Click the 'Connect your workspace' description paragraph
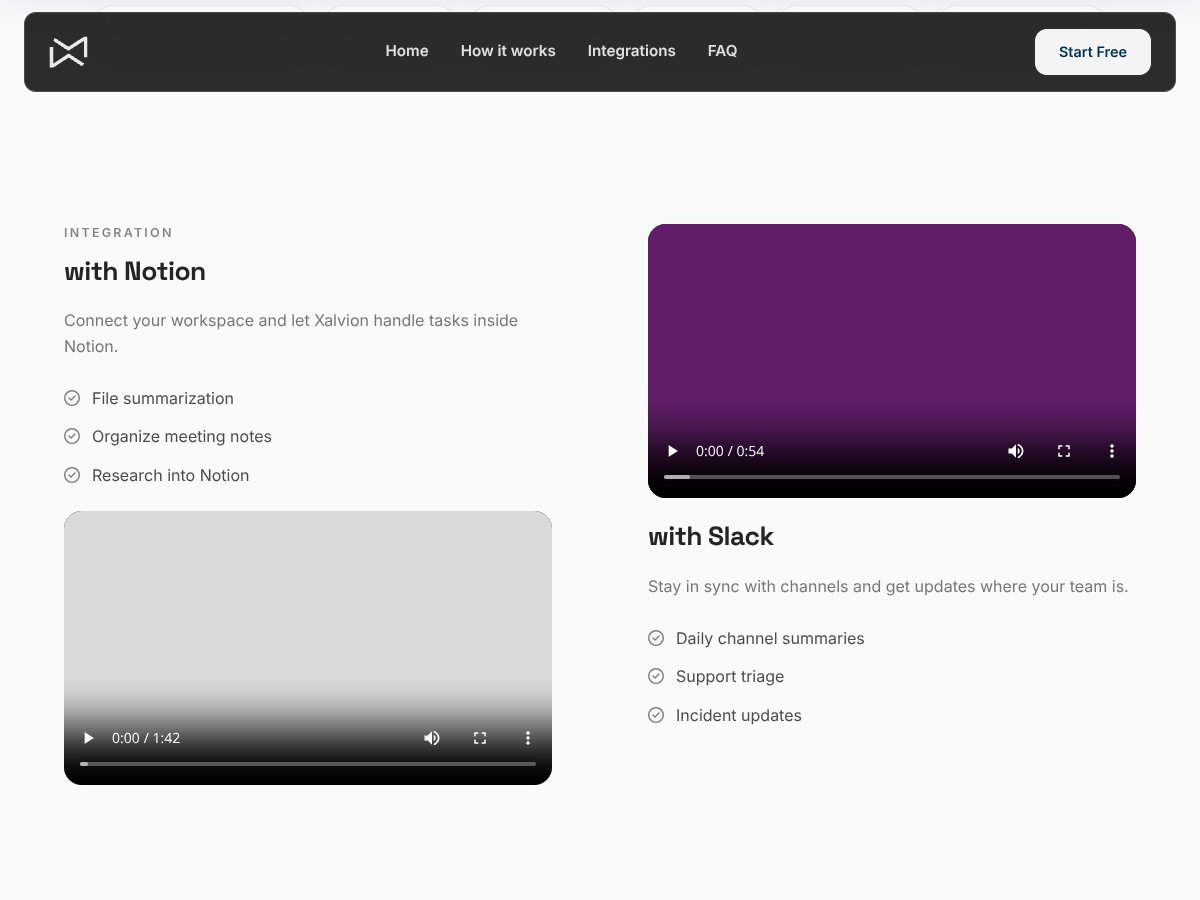 coord(291,333)
